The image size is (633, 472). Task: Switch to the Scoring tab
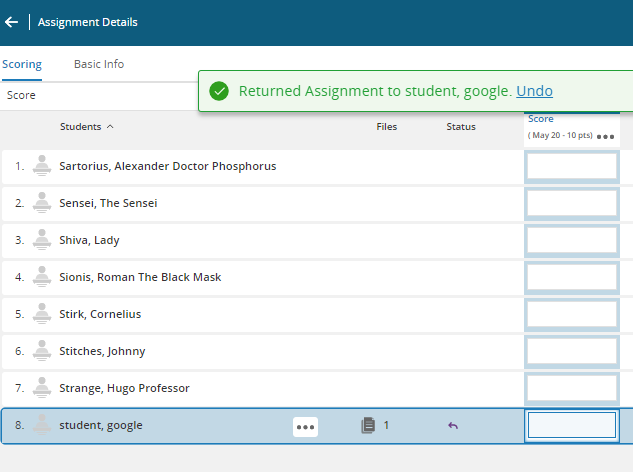coord(22,64)
